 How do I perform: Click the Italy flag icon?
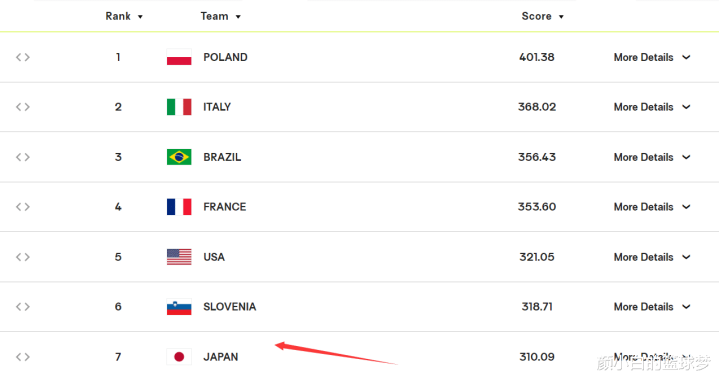[x=179, y=107]
